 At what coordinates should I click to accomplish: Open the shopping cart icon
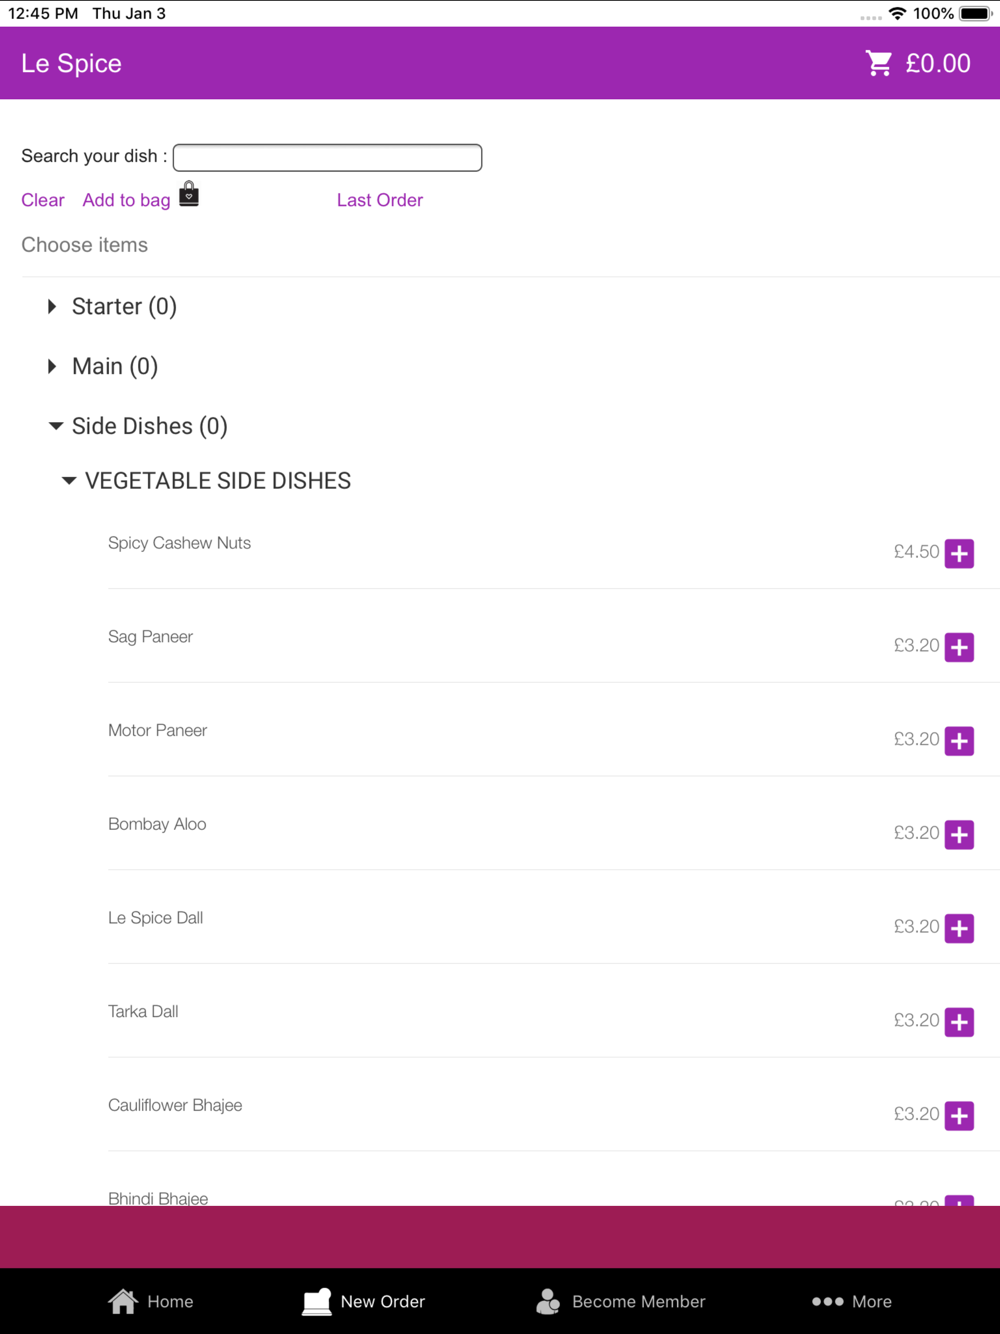879,63
